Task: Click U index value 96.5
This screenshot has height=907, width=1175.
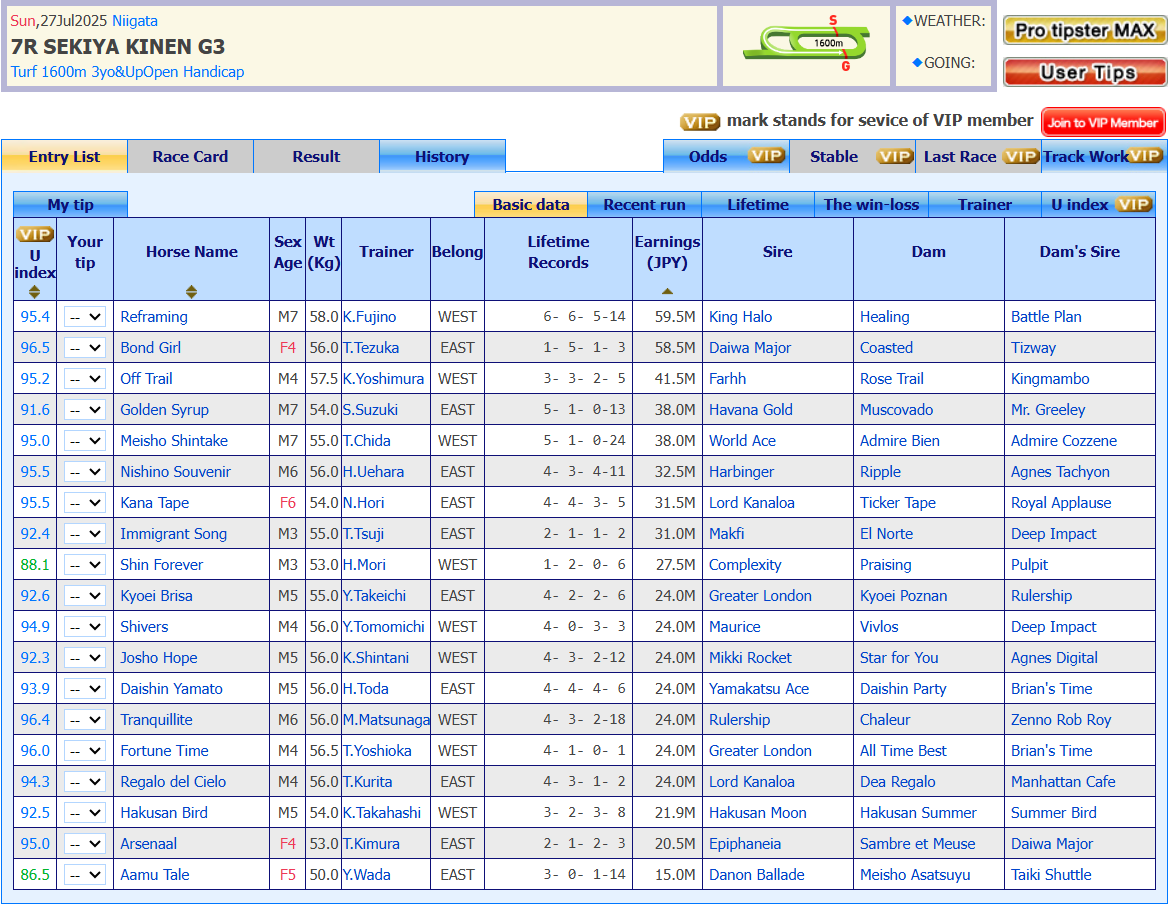Action: click(x=35, y=348)
